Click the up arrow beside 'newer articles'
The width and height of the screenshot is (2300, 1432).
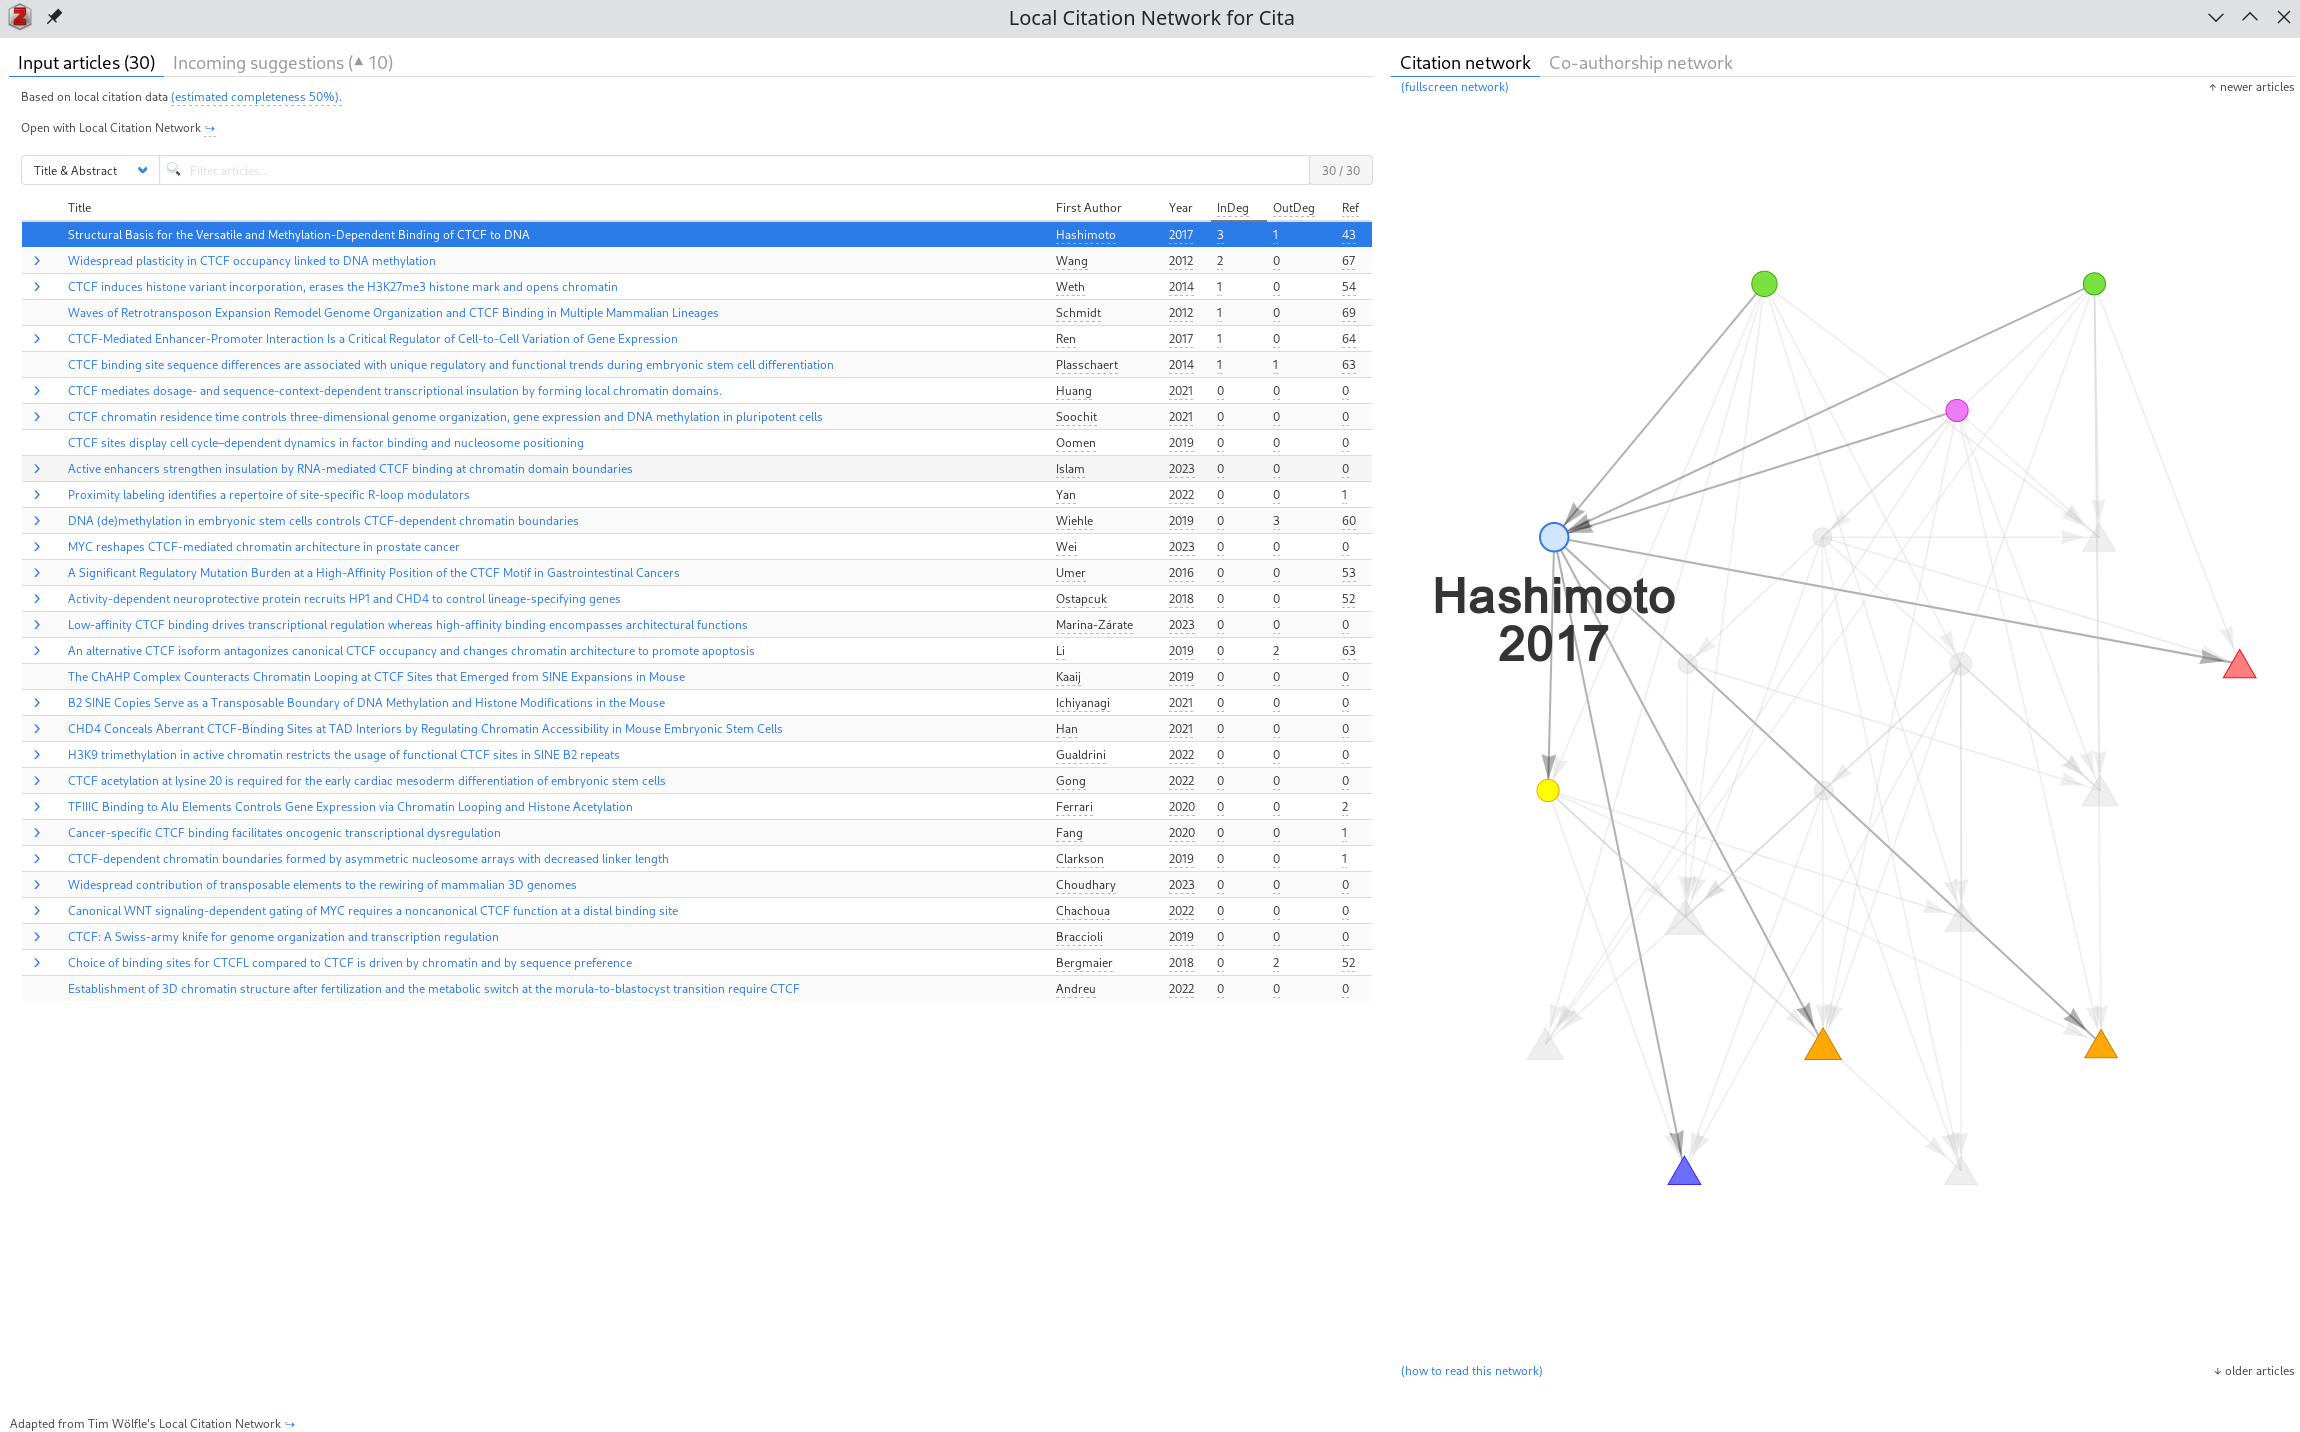2211,87
